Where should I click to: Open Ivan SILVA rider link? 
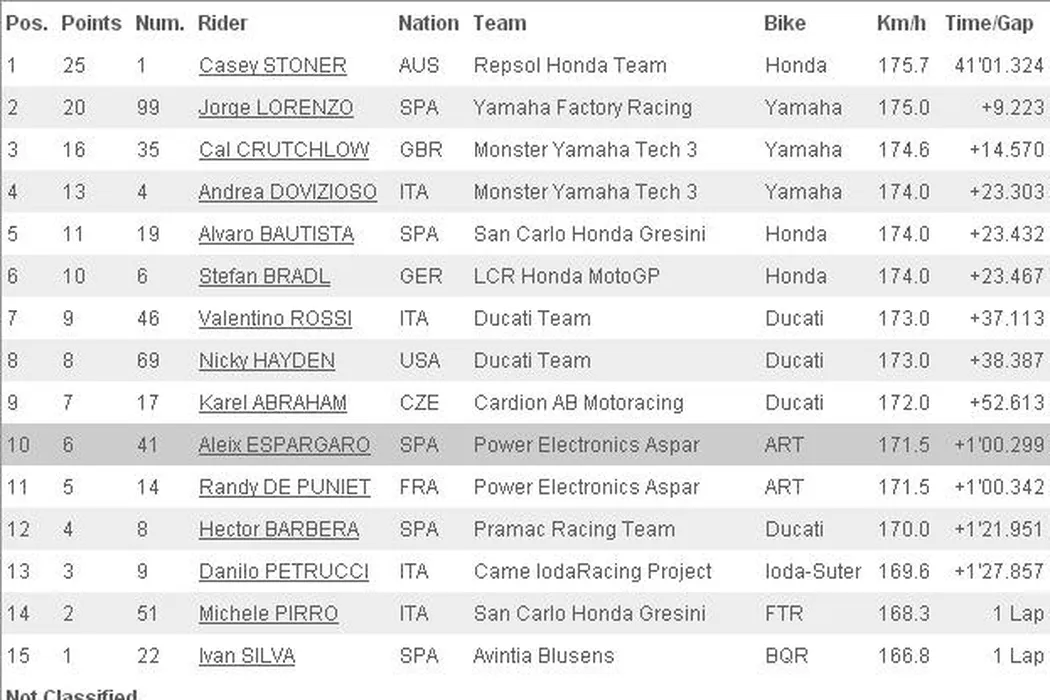click(246, 656)
